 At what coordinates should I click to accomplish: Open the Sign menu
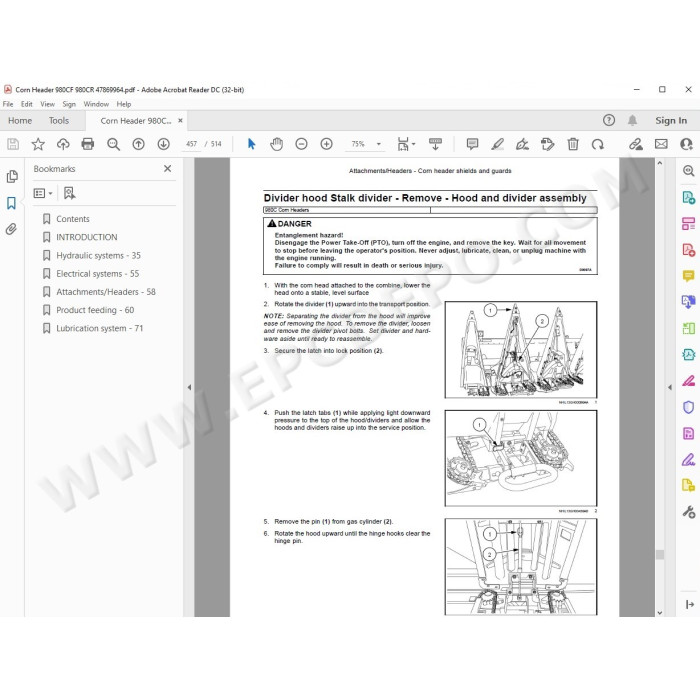point(69,104)
